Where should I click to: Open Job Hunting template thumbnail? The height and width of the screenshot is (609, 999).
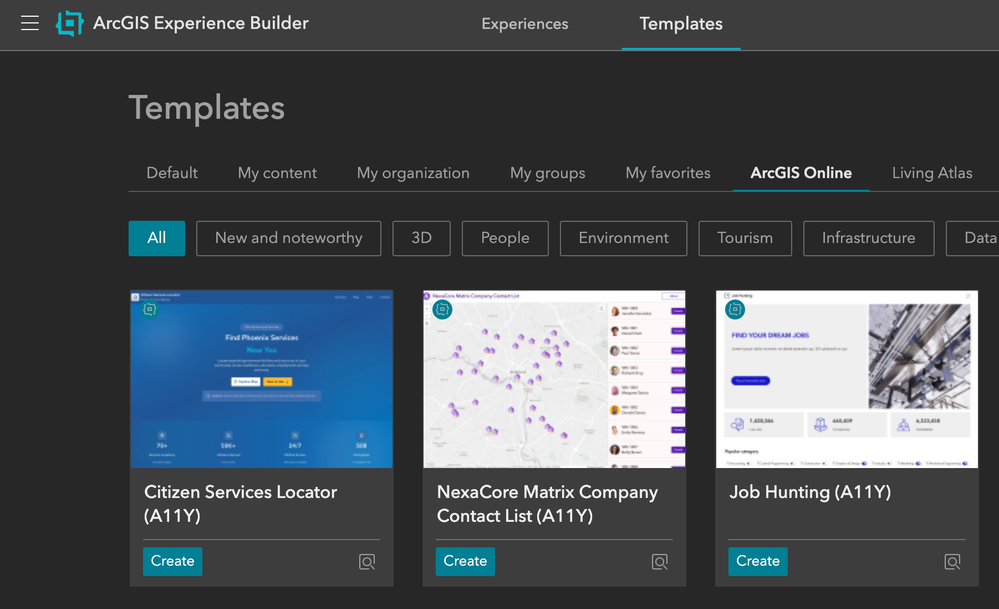847,379
